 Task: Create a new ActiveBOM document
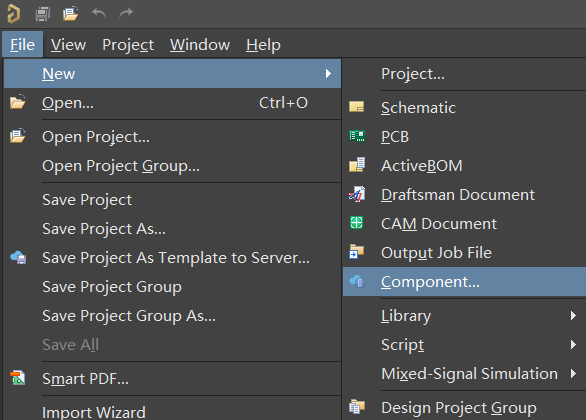point(465,165)
